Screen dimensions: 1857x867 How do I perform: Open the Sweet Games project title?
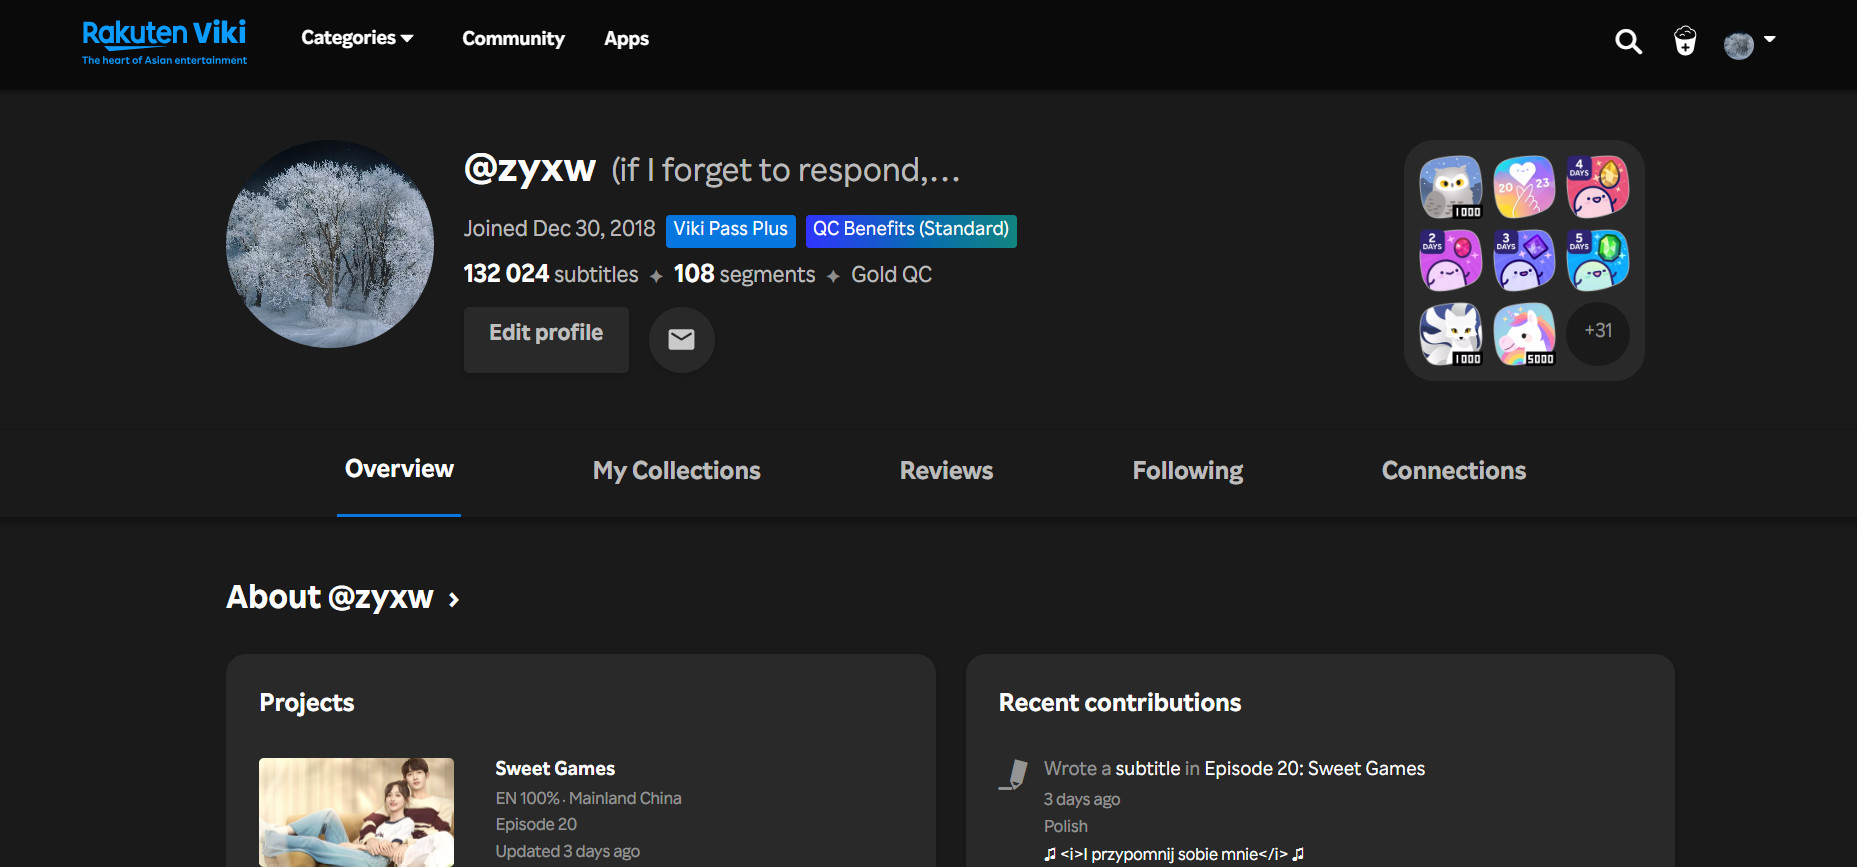point(555,769)
